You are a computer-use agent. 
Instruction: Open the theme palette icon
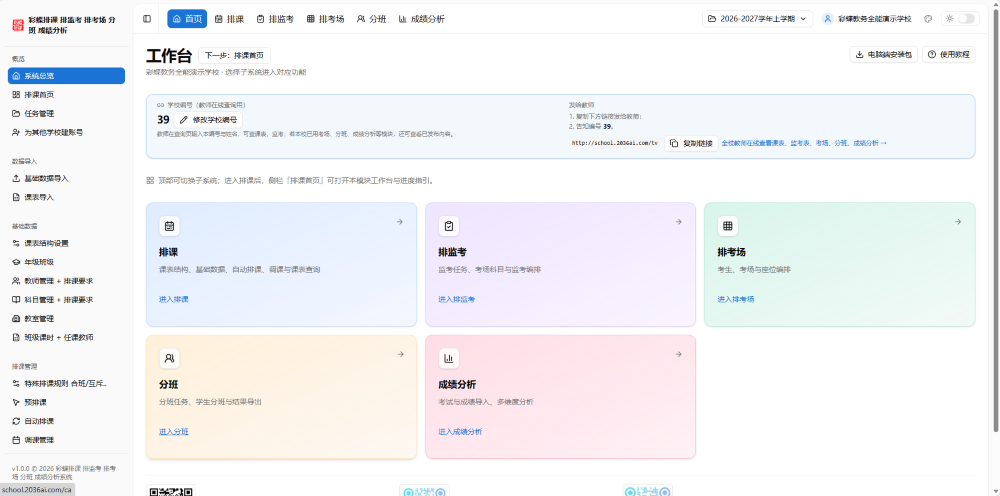coord(928,19)
